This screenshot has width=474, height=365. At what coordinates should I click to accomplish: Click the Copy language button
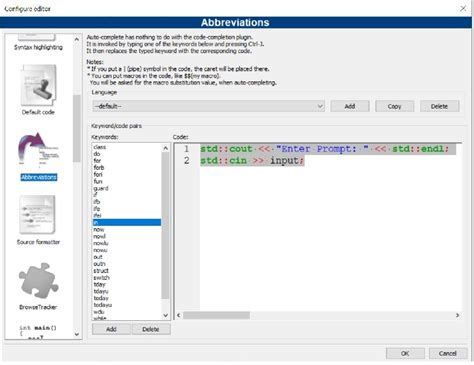pyautogui.click(x=394, y=106)
